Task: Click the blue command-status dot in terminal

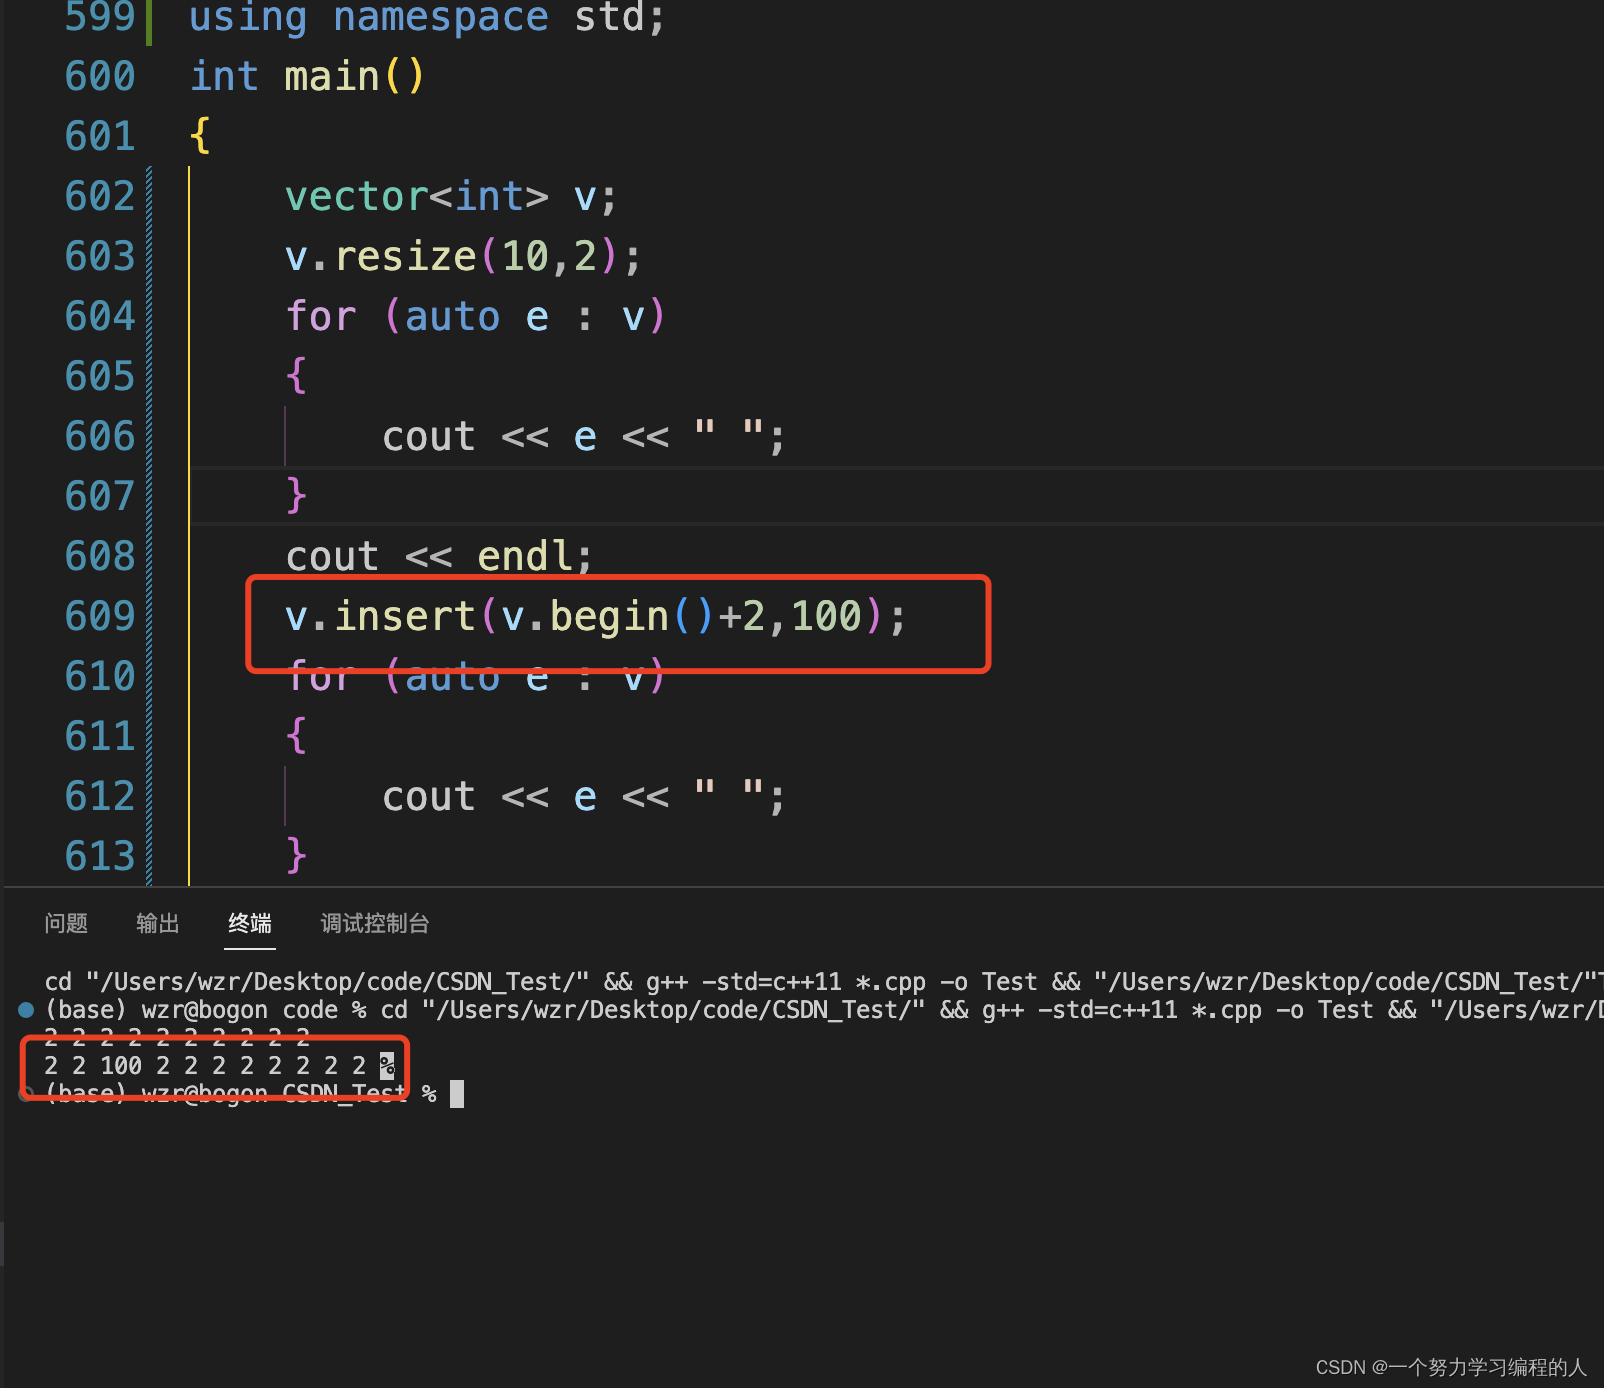Action: (x=27, y=1010)
